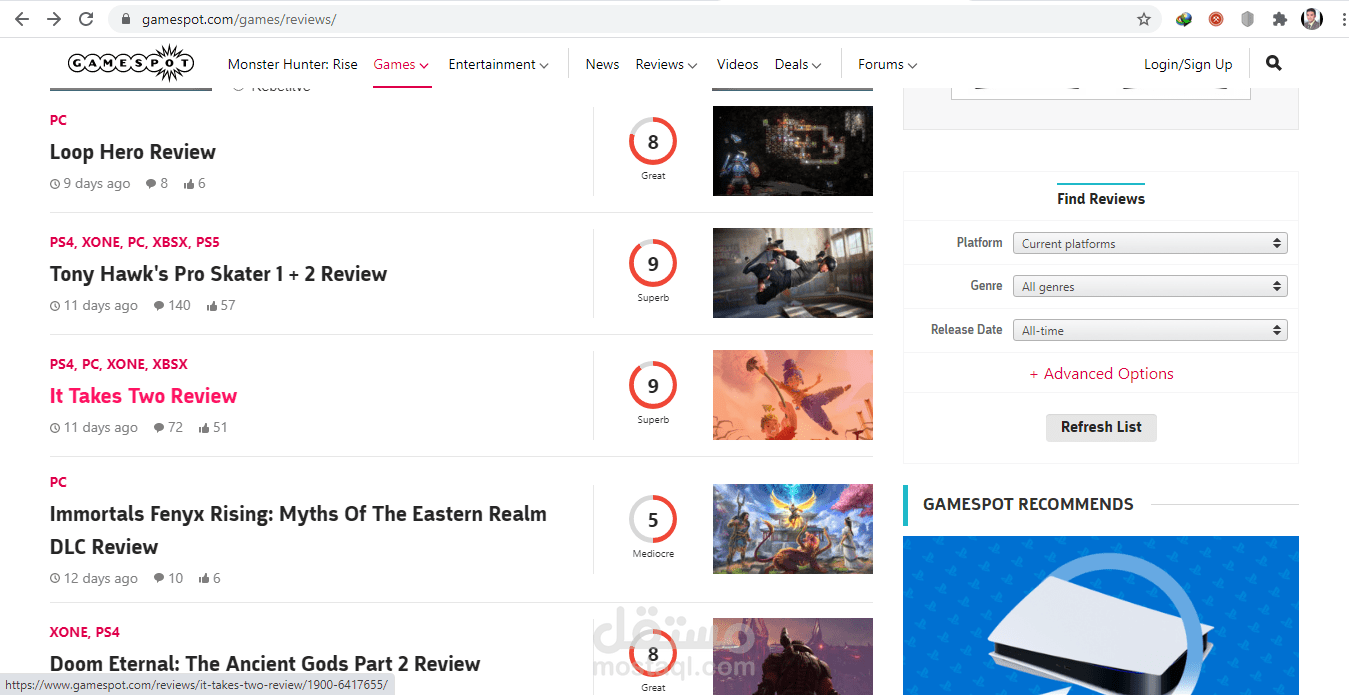Open Immortals Fenyx Rising DLC Review

298,530
